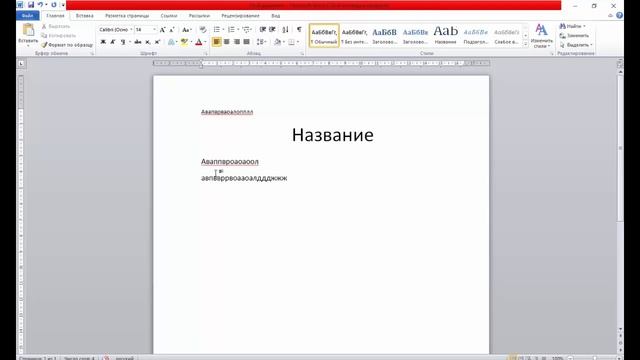Apply the yellow text highlight color

(184, 42)
